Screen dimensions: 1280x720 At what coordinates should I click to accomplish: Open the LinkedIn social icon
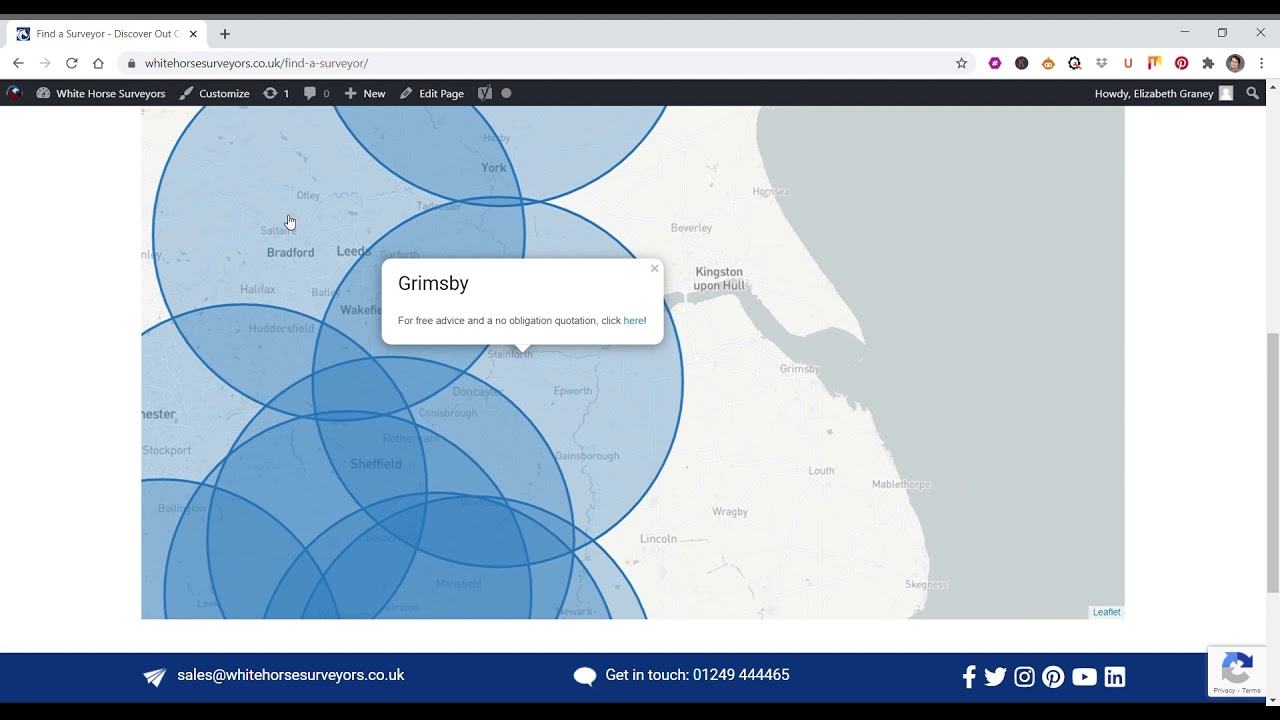[x=1115, y=677]
